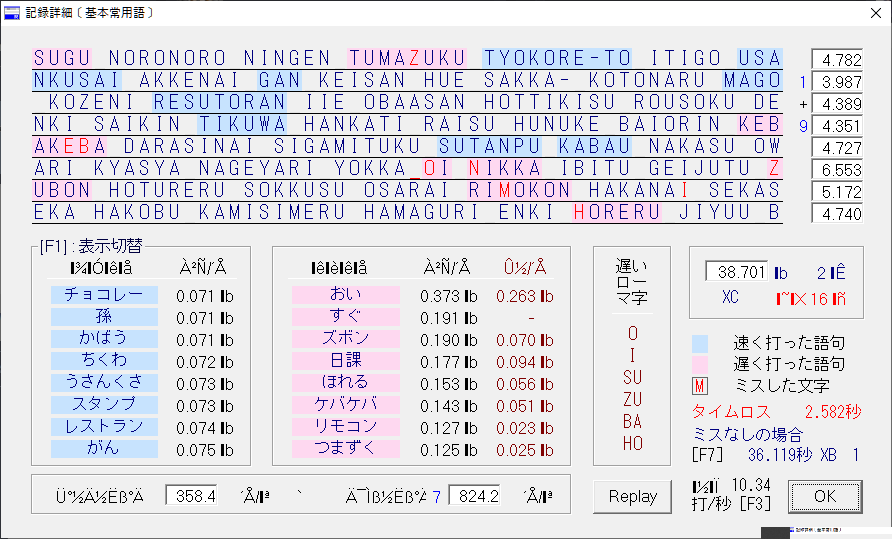Select fast word かばう
The height and width of the screenshot is (539, 892).
[x=104, y=338]
